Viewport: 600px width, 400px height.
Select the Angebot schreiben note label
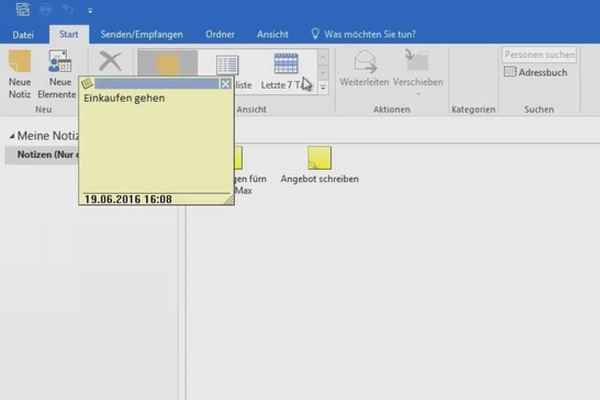coord(320,179)
